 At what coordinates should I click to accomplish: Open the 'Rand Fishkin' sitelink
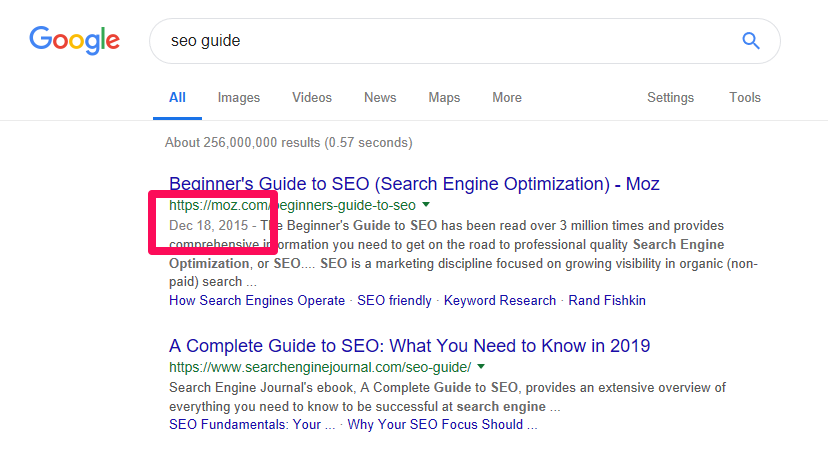click(607, 300)
